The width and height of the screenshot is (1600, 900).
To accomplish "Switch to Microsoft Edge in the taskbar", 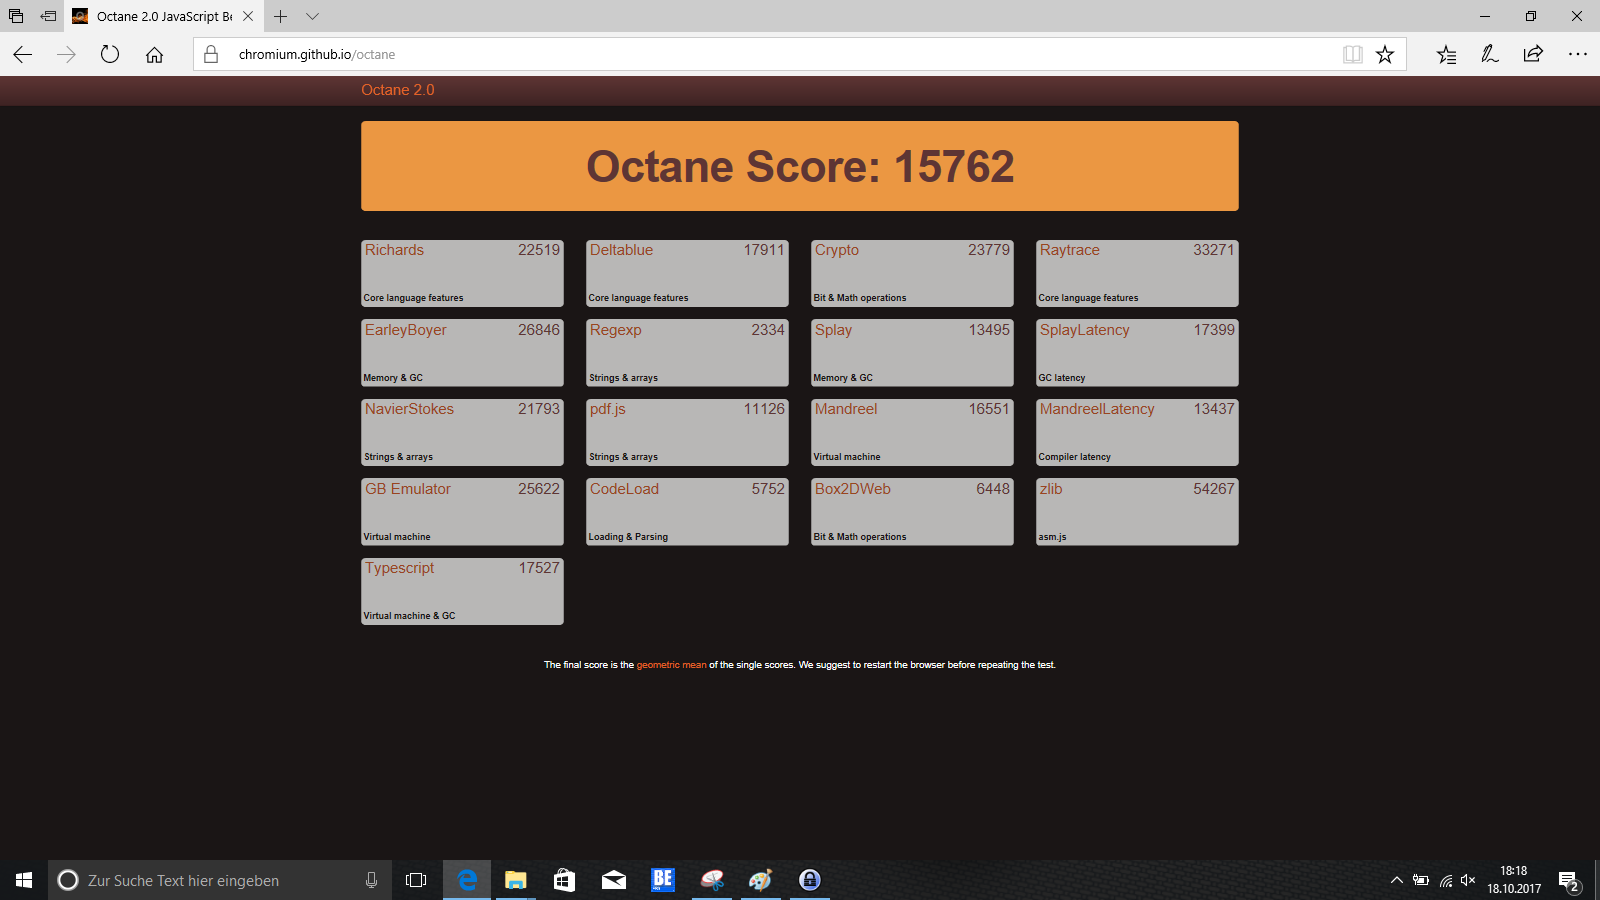I will pos(467,880).
